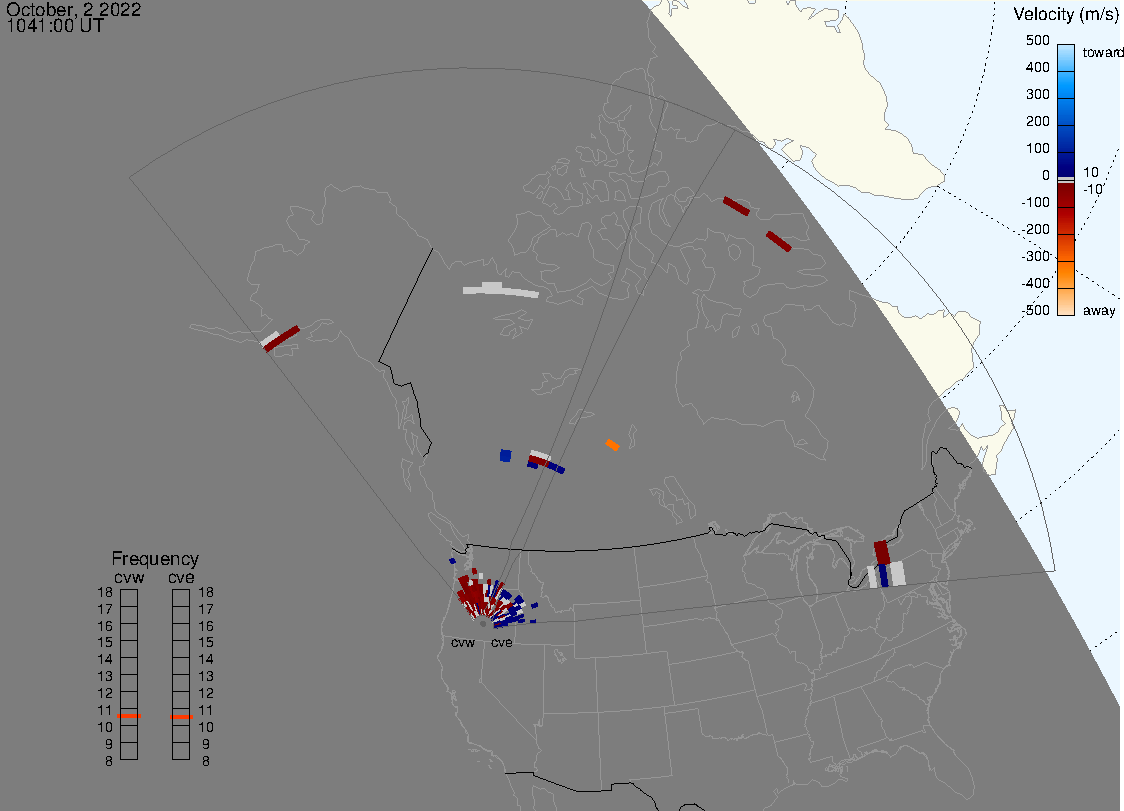Click the radar site dot between cvw and cve
The height and width of the screenshot is (811, 1124).
click(x=483, y=625)
